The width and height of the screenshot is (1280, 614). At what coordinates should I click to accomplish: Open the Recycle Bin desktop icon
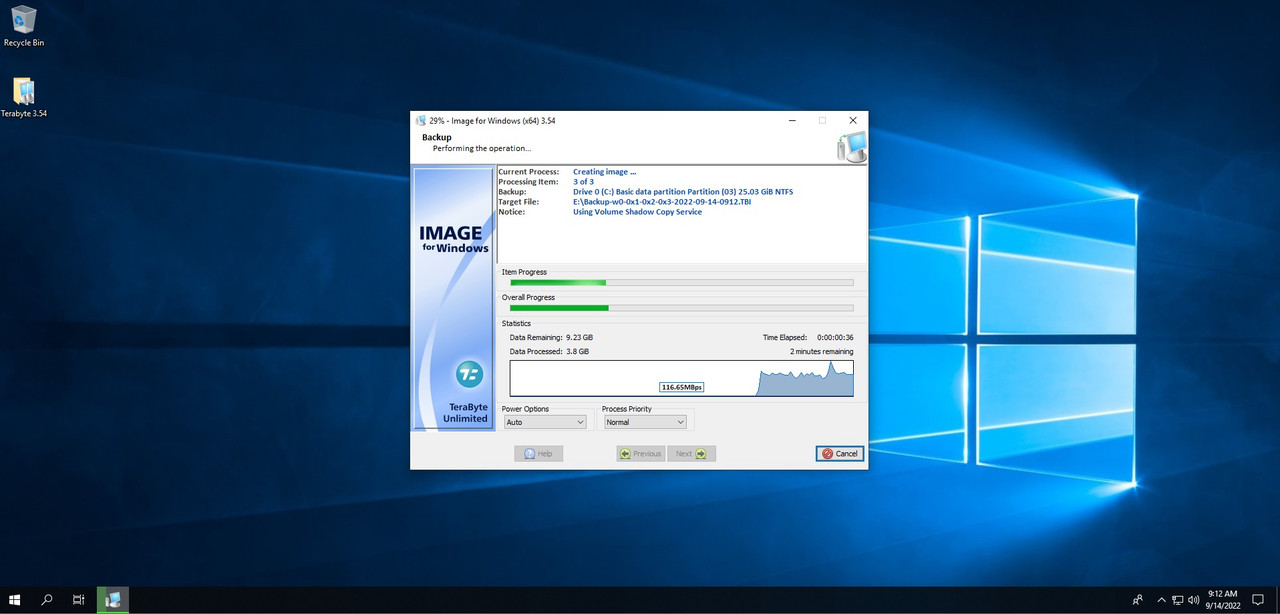click(23, 26)
